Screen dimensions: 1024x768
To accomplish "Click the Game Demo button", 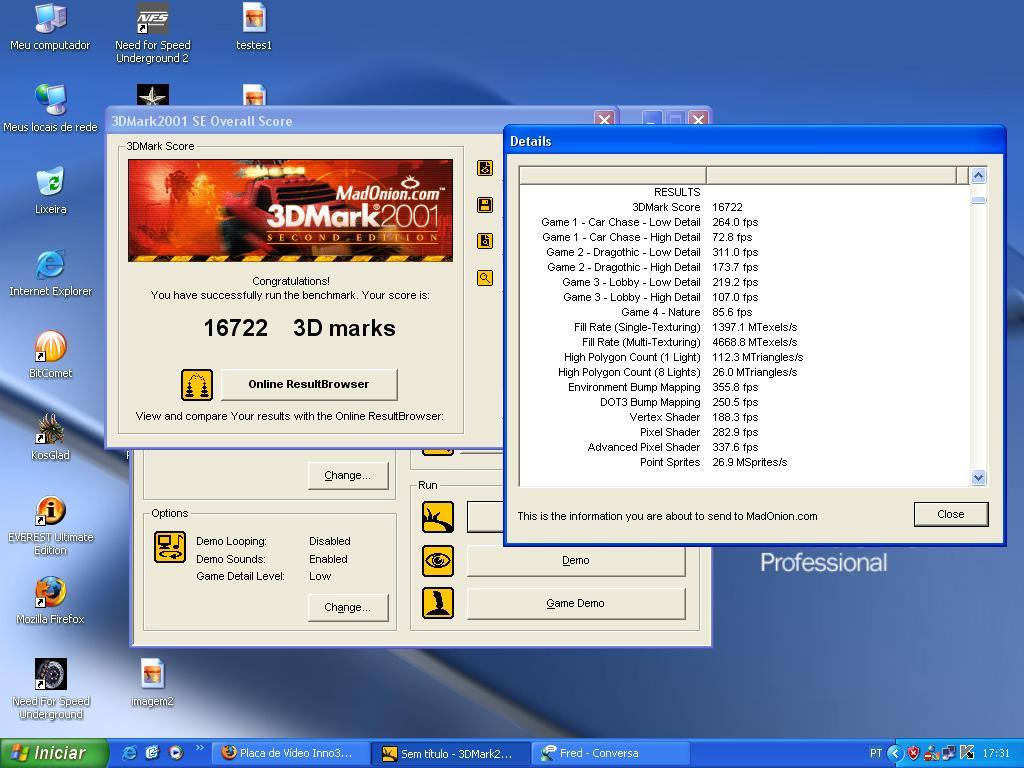I will coord(576,603).
